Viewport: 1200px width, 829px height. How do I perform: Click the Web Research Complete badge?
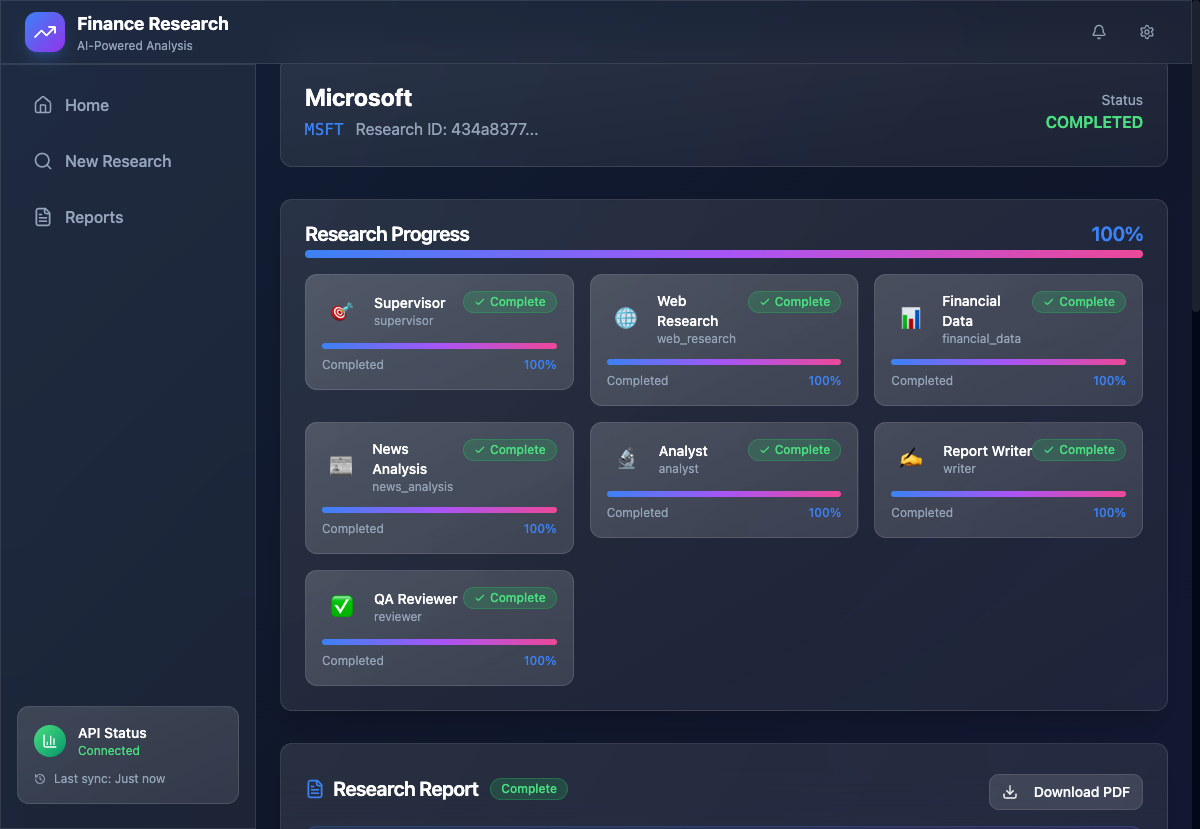point(795,302)
